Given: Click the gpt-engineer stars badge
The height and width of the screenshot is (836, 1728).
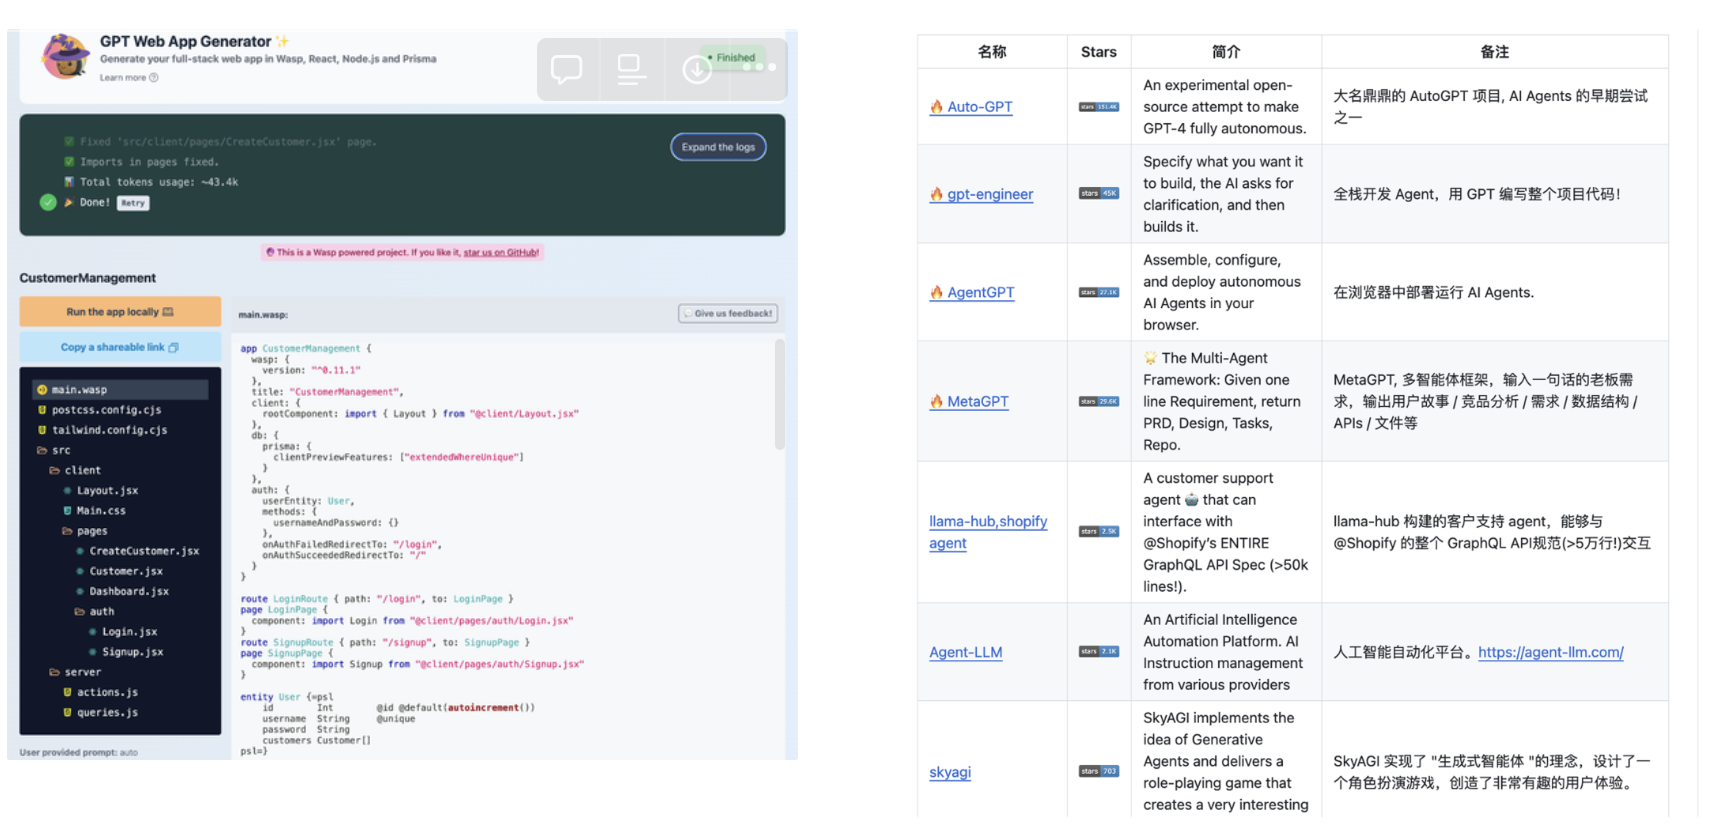Looking at the screenshot, I should point(1098,194).
